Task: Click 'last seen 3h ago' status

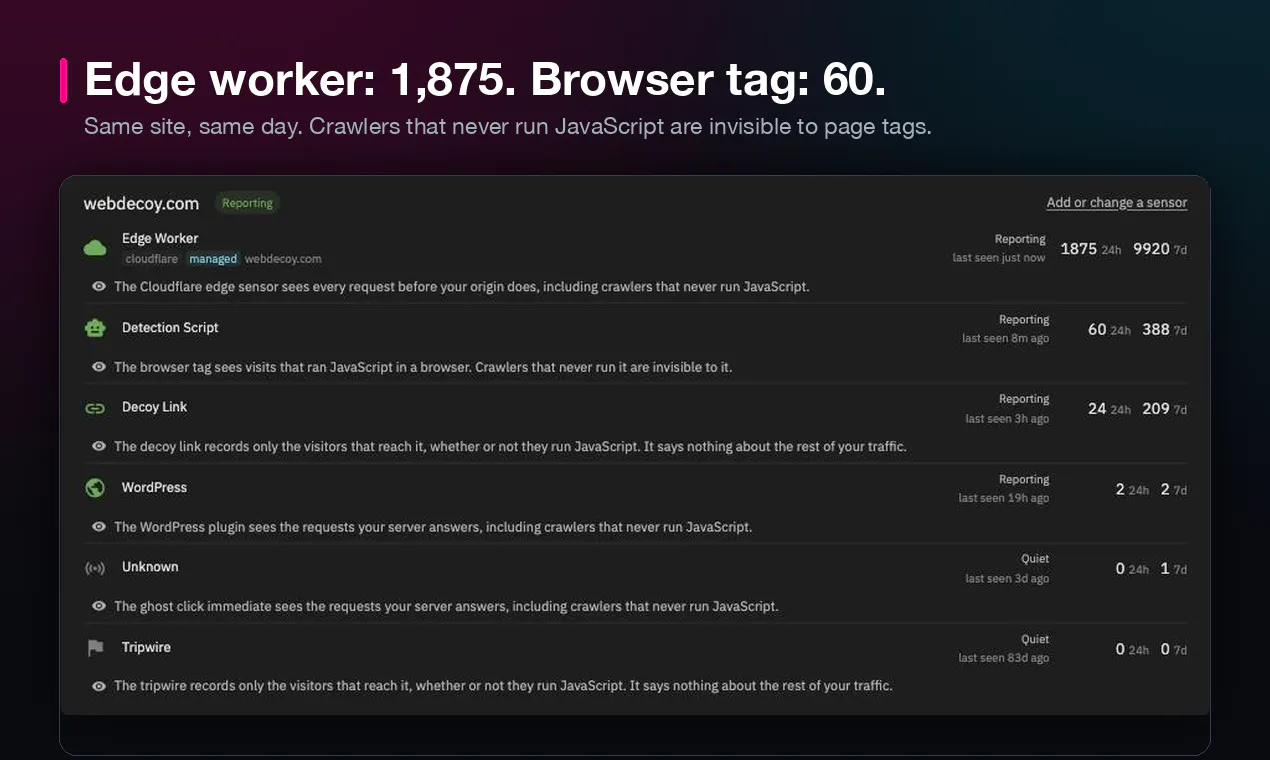Action: pyautogui.click(x=1007, y=419)
